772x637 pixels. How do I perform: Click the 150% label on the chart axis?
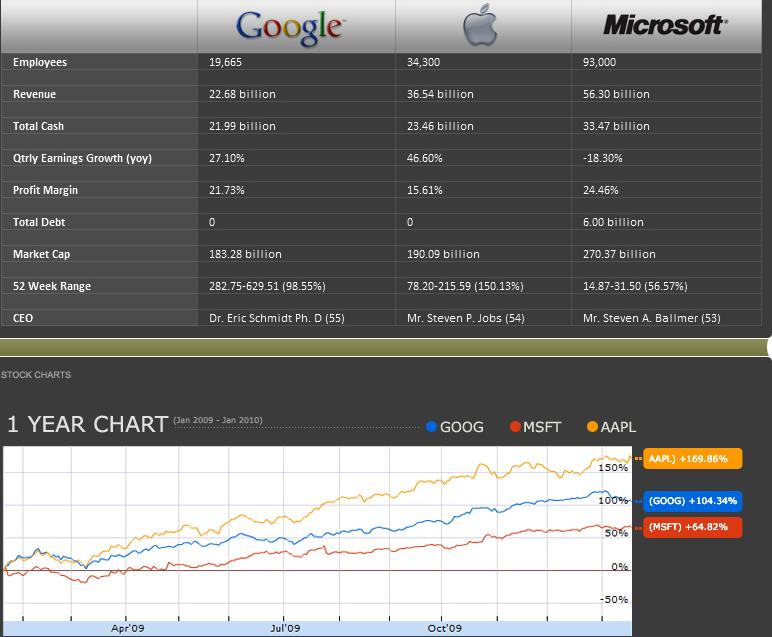(612, 467)
